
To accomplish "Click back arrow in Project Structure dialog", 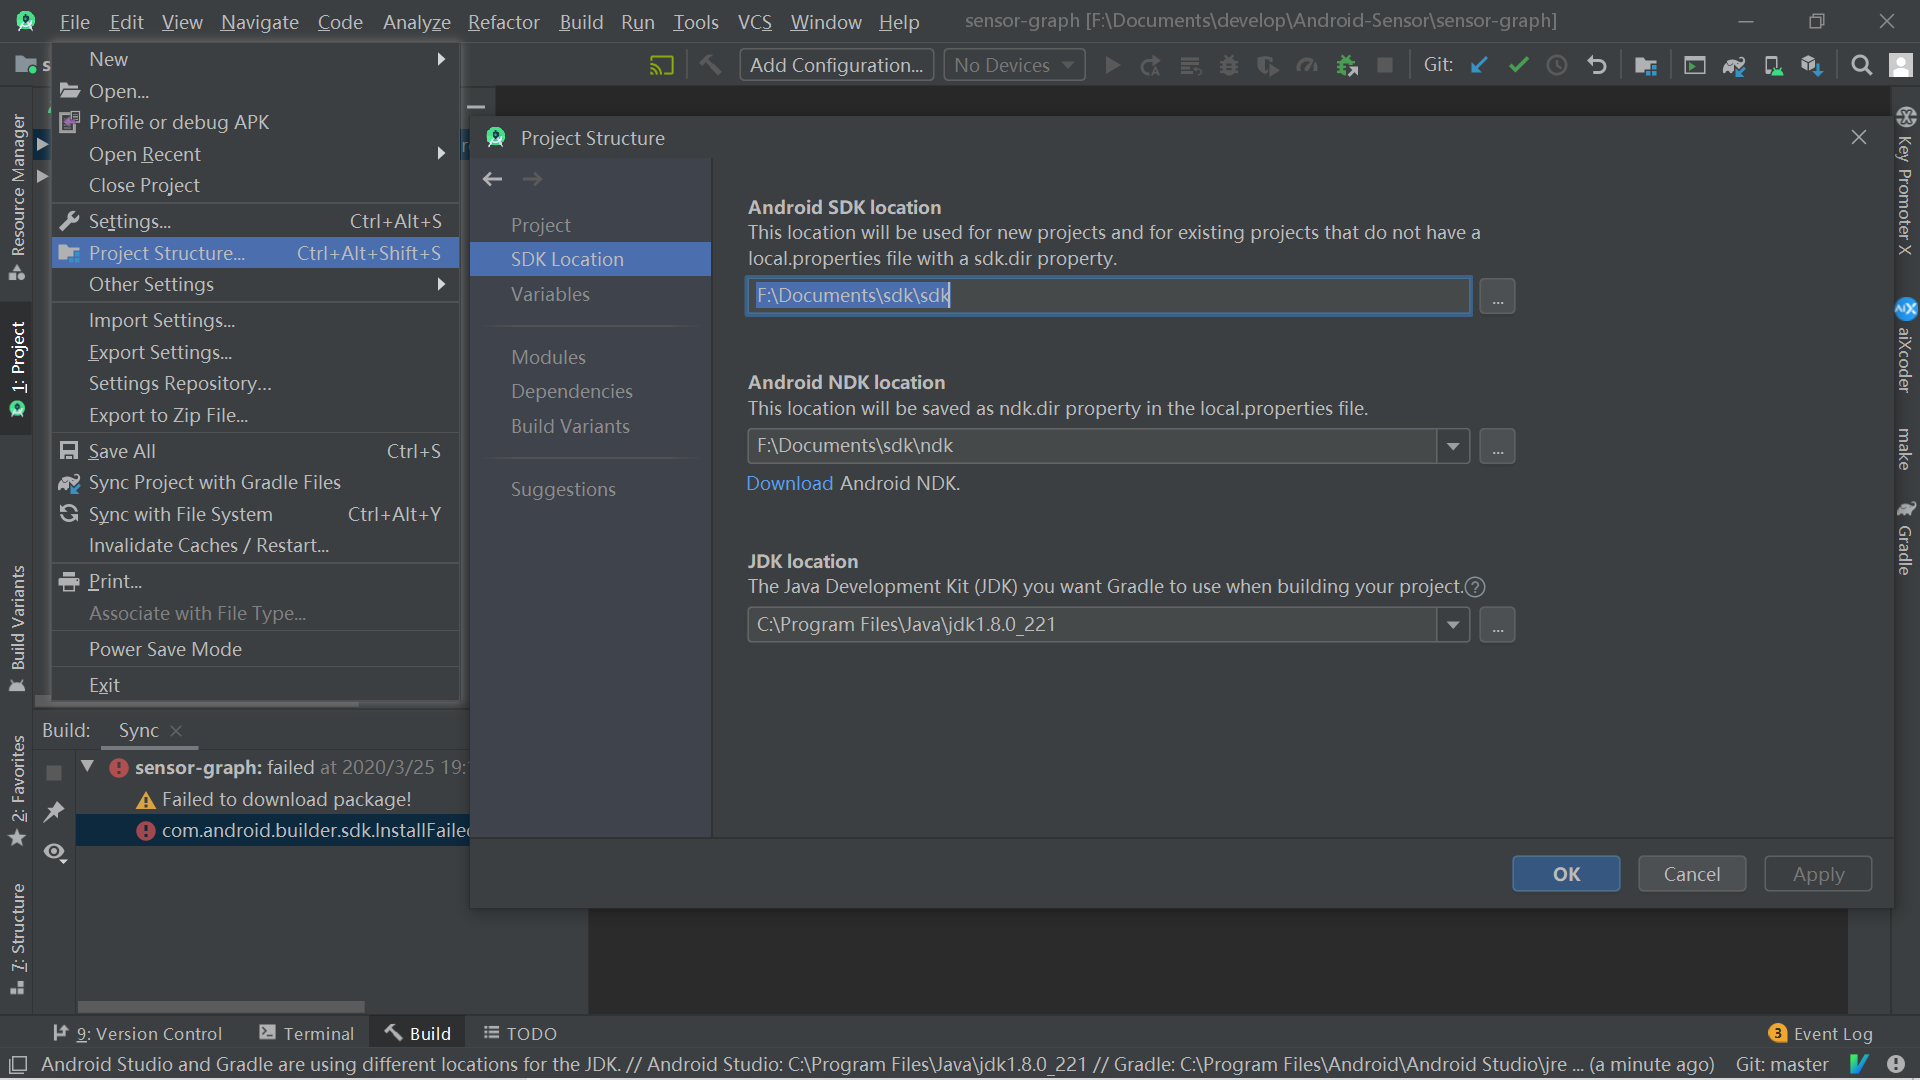I will (492, 179).
